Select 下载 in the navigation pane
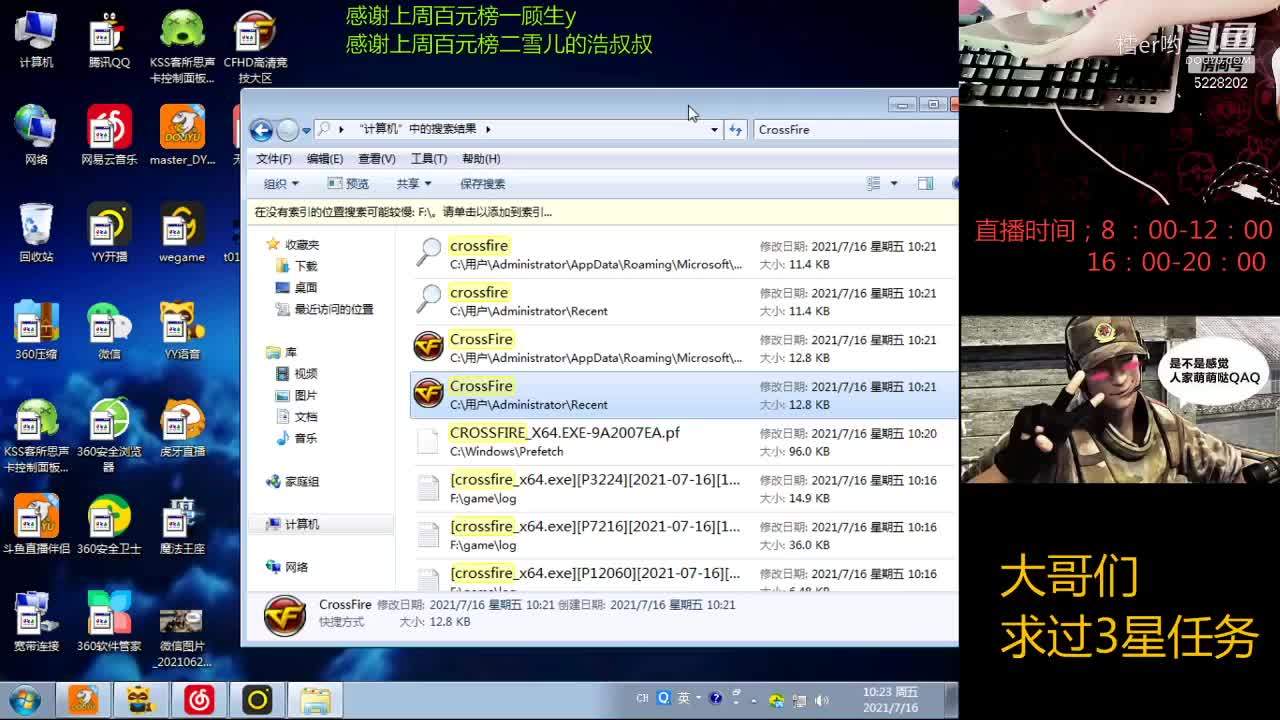This screenshot has width=1280, height=720. 296,266
